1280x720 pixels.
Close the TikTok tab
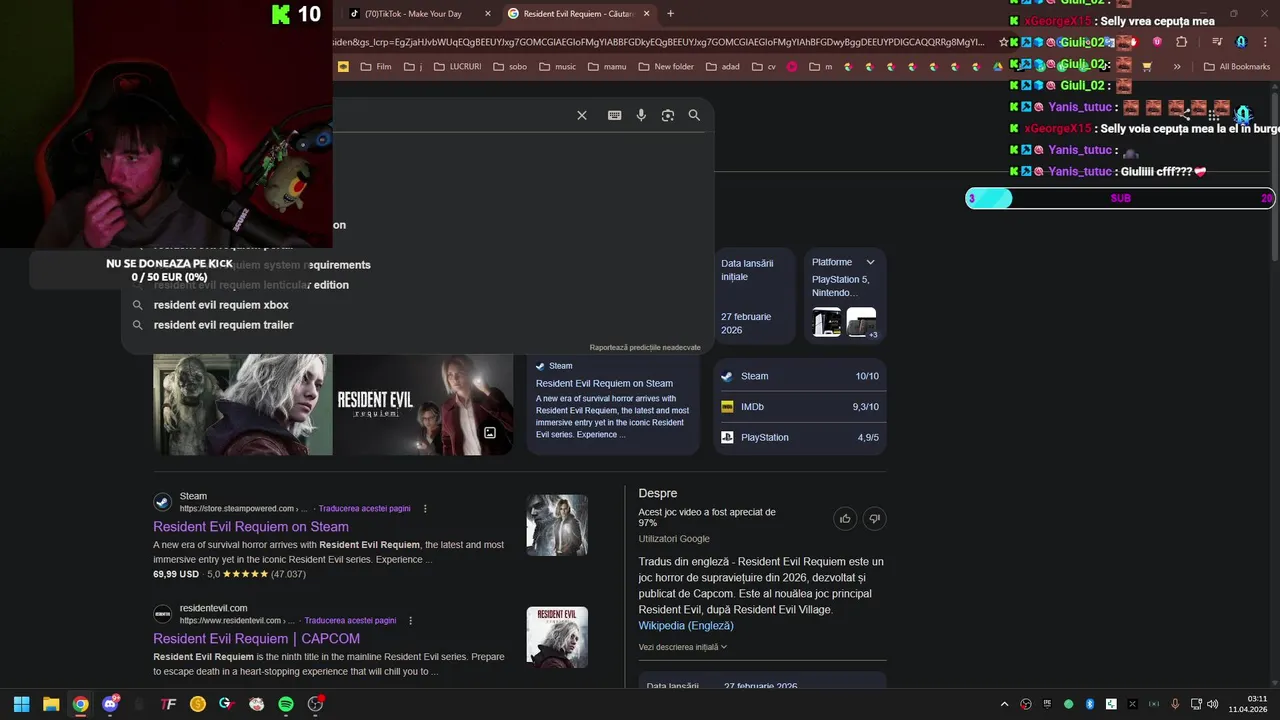coord(487,14)
